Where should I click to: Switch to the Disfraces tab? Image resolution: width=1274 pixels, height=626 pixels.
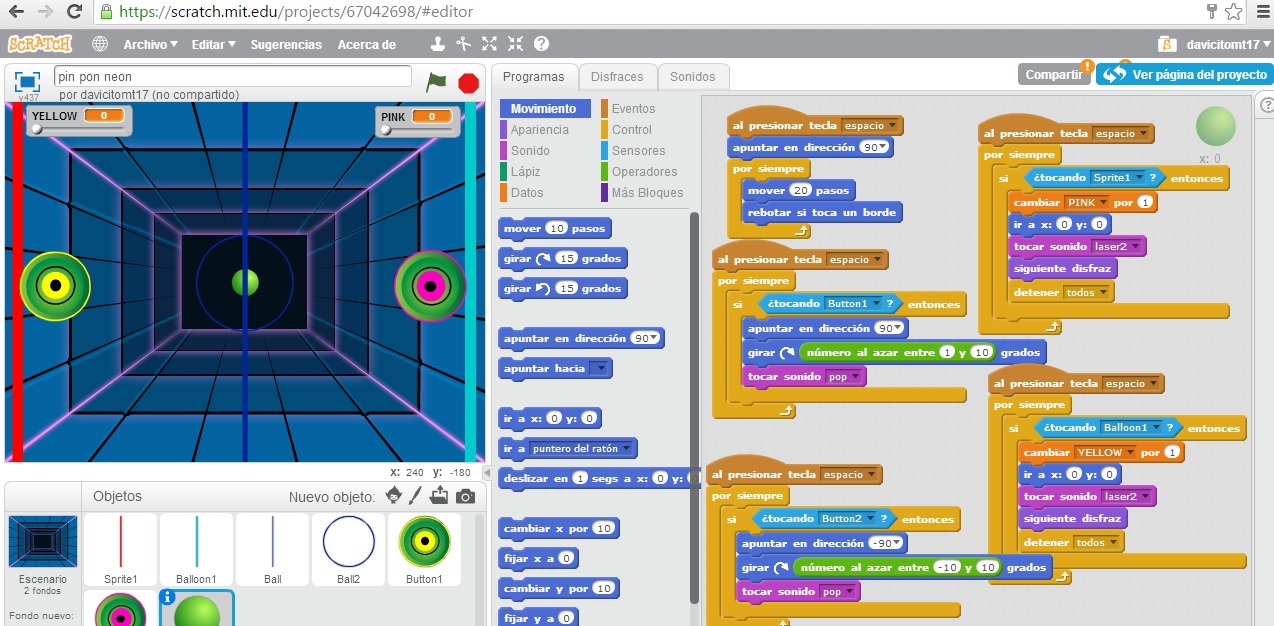point(618,75)
